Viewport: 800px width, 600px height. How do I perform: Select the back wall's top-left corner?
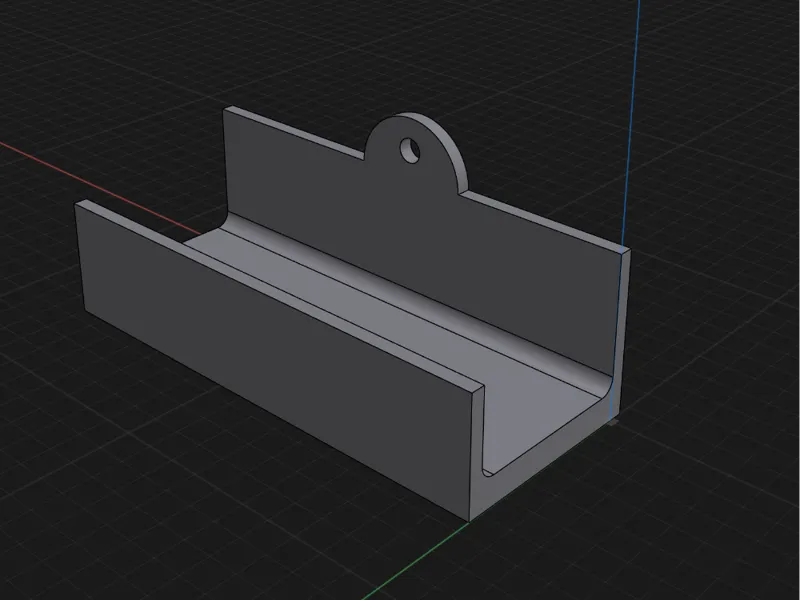(228, 109)
